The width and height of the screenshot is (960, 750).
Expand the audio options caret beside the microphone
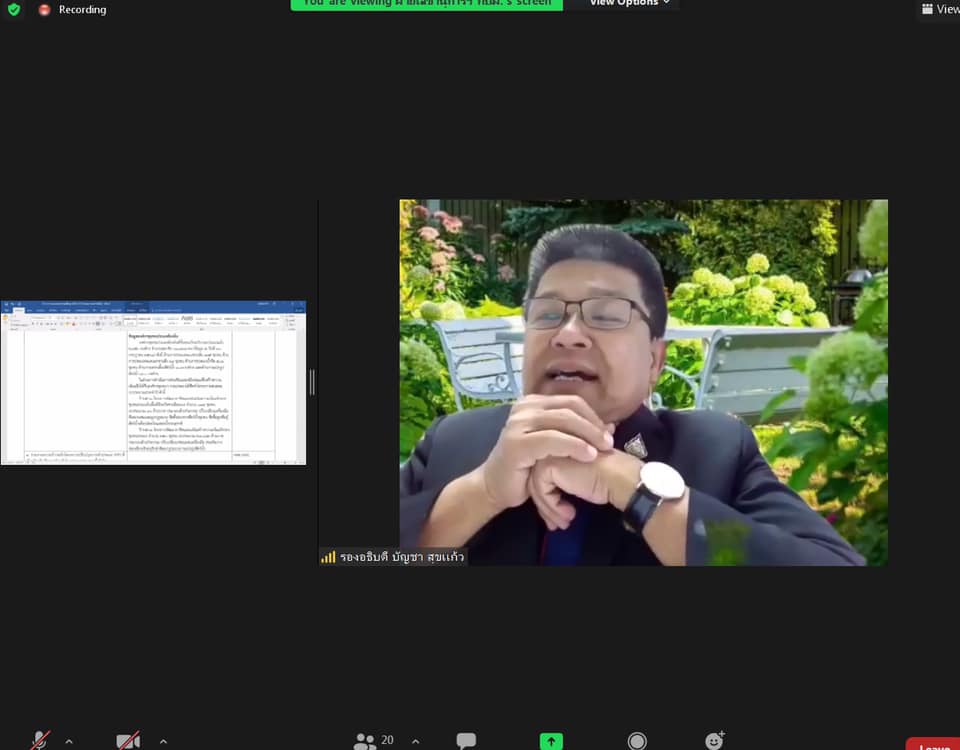[69, 741]
